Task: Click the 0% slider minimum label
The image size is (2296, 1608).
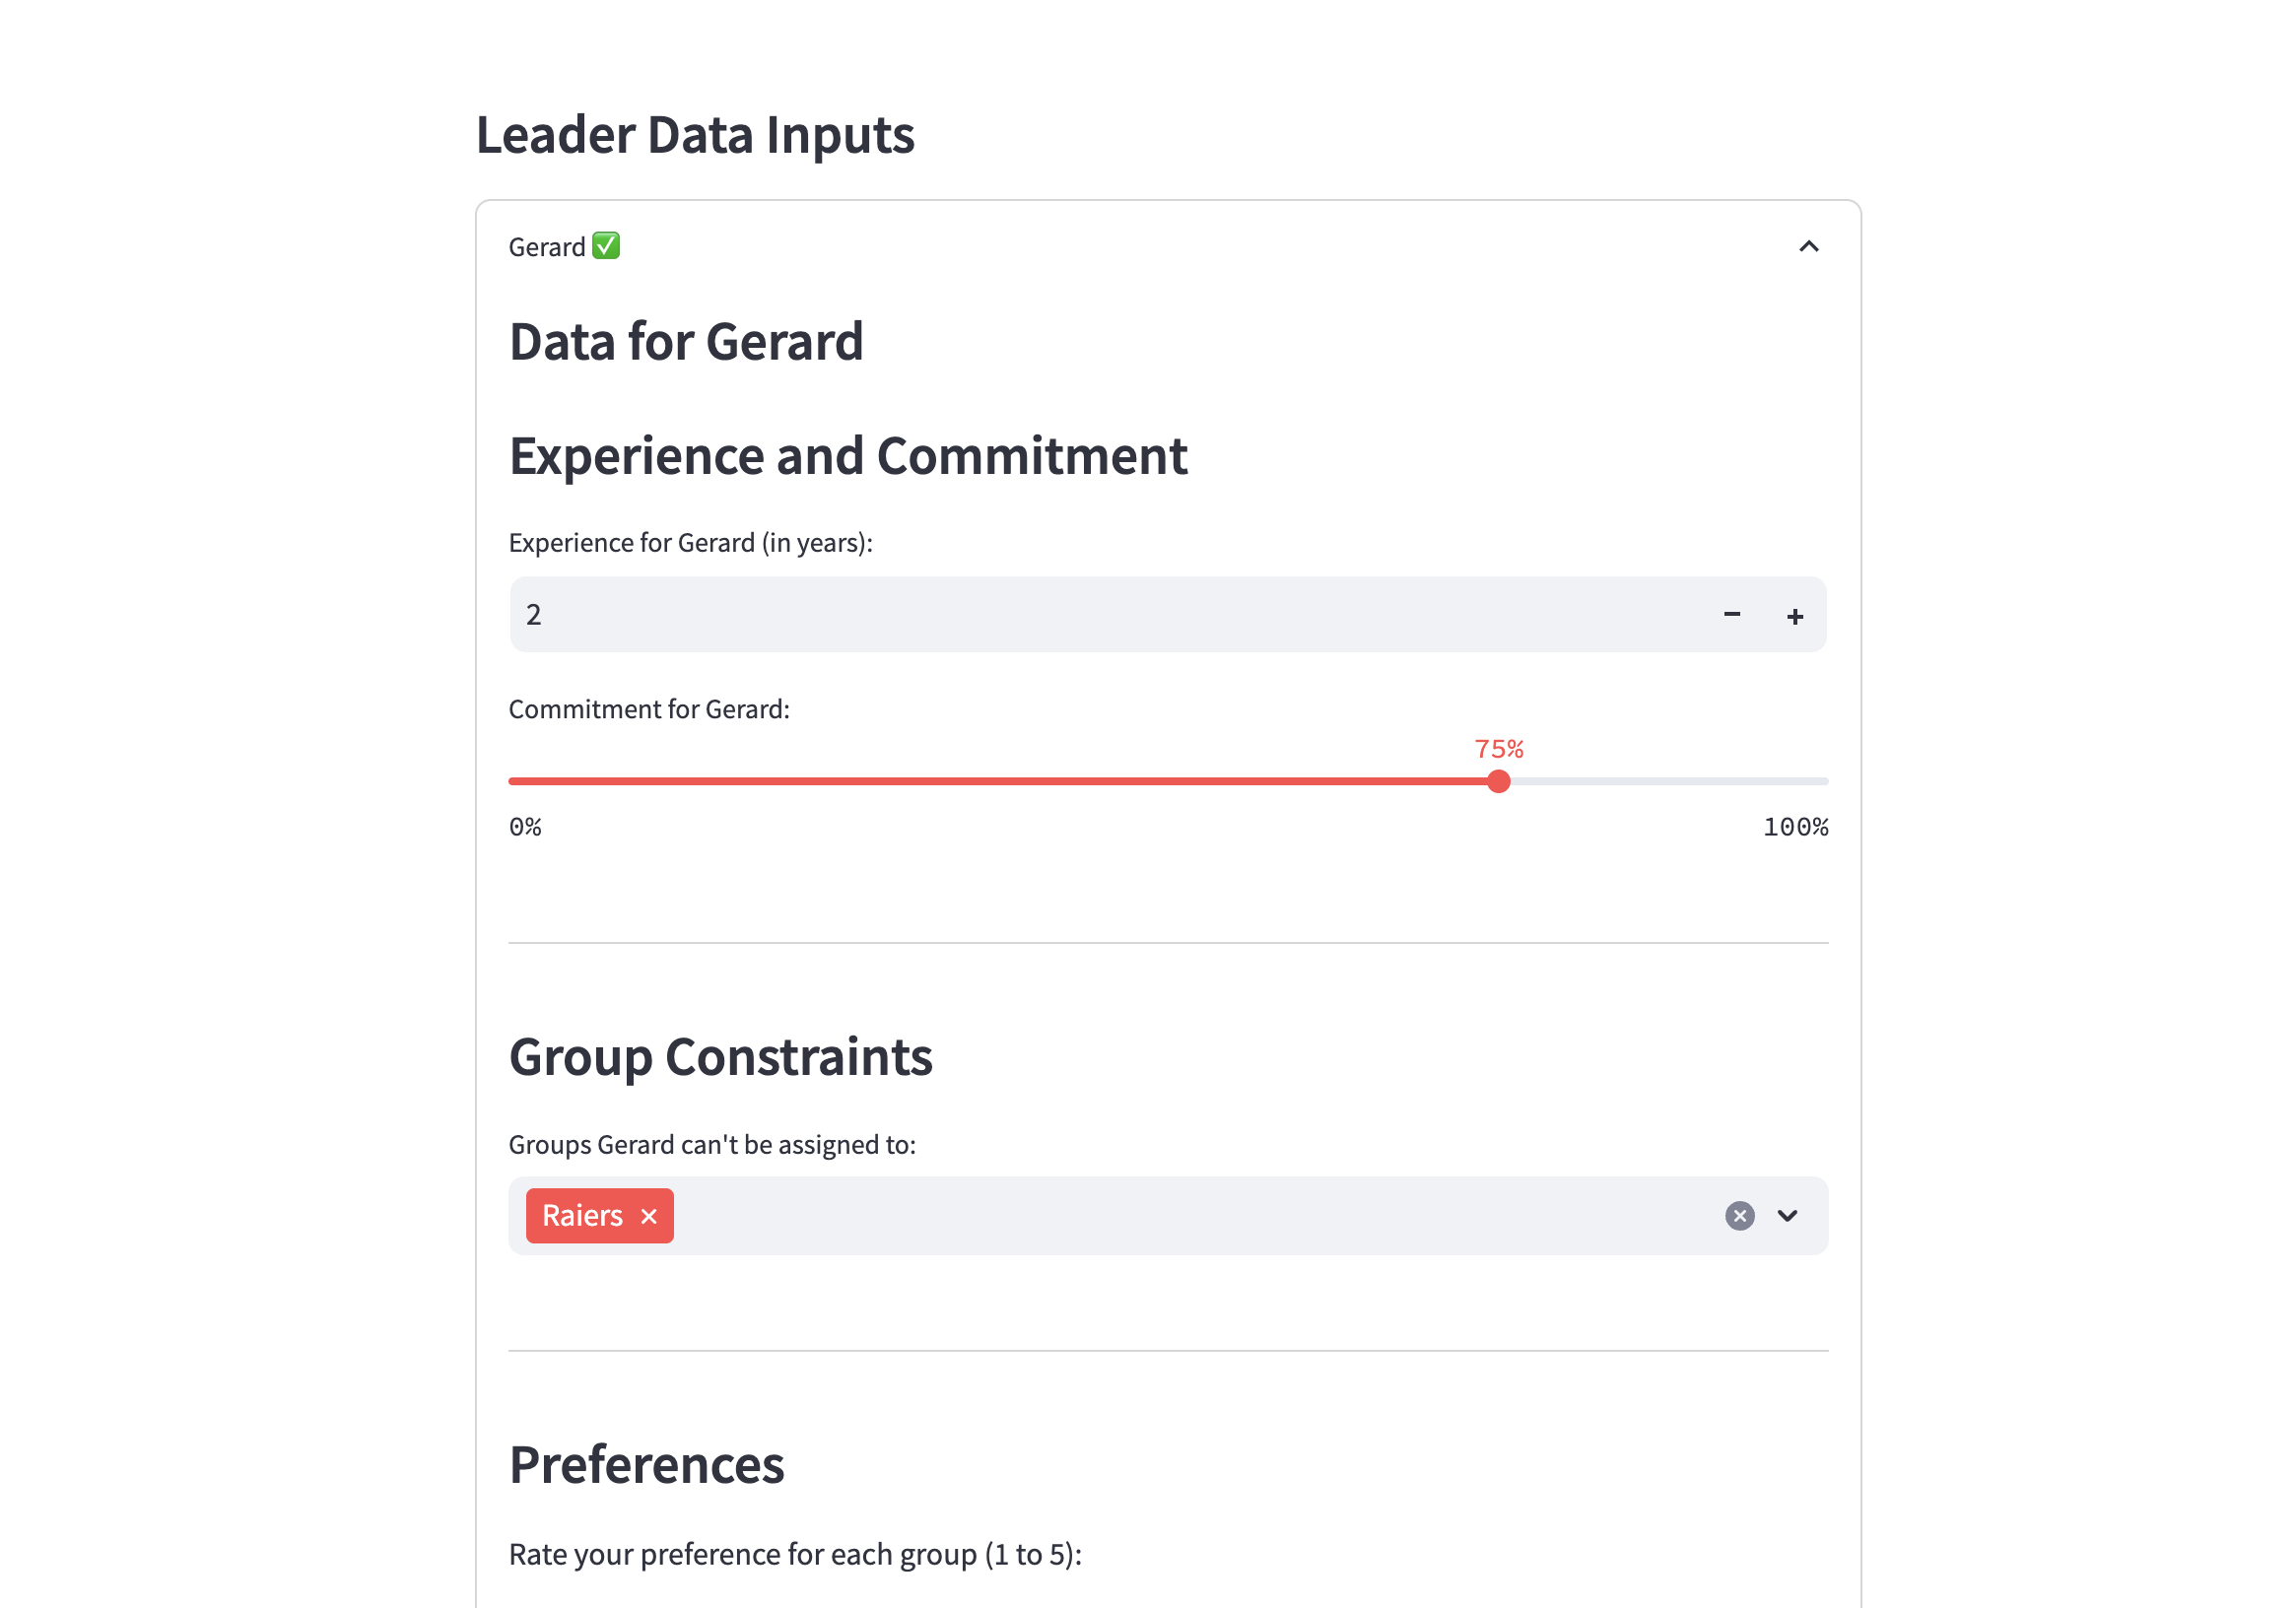Action: click(x=525, y=827)
